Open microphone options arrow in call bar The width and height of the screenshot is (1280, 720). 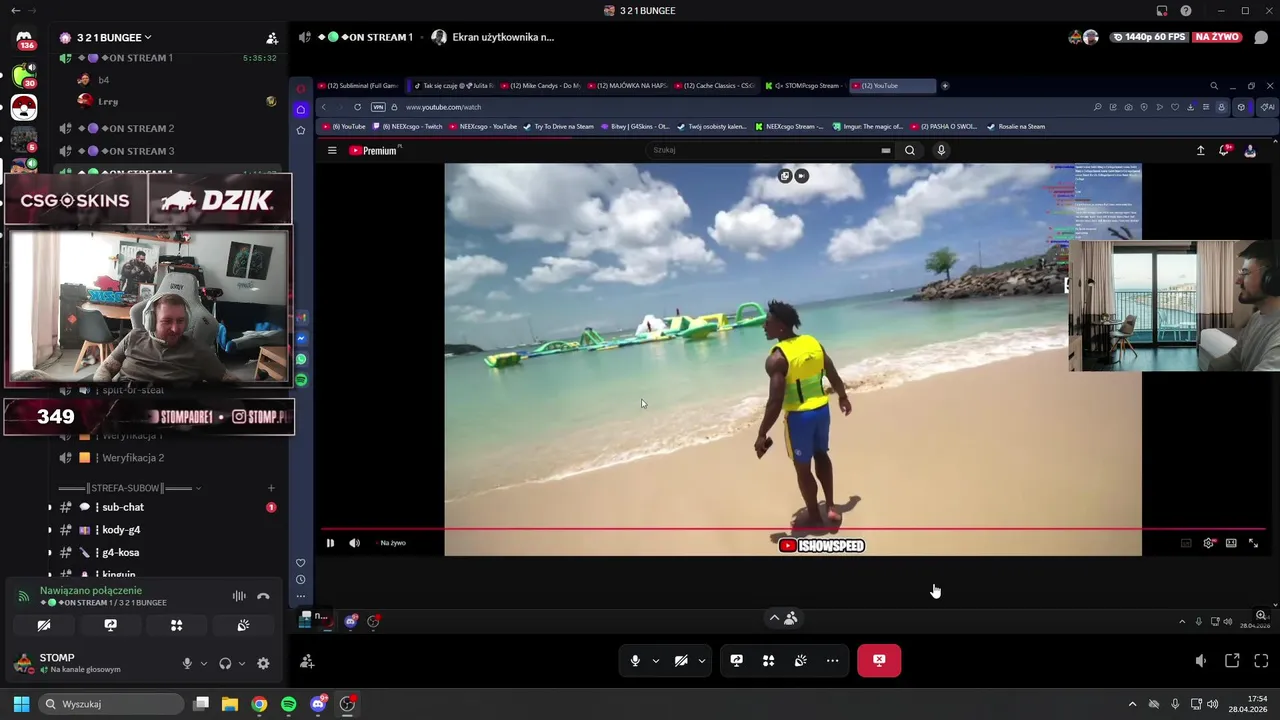click(656, 661)
